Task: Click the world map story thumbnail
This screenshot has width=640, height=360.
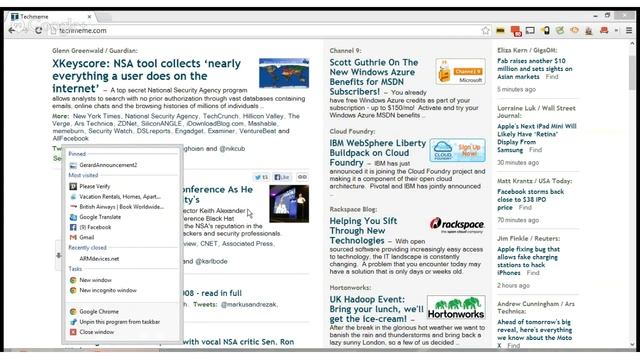Action: [284, 73]
